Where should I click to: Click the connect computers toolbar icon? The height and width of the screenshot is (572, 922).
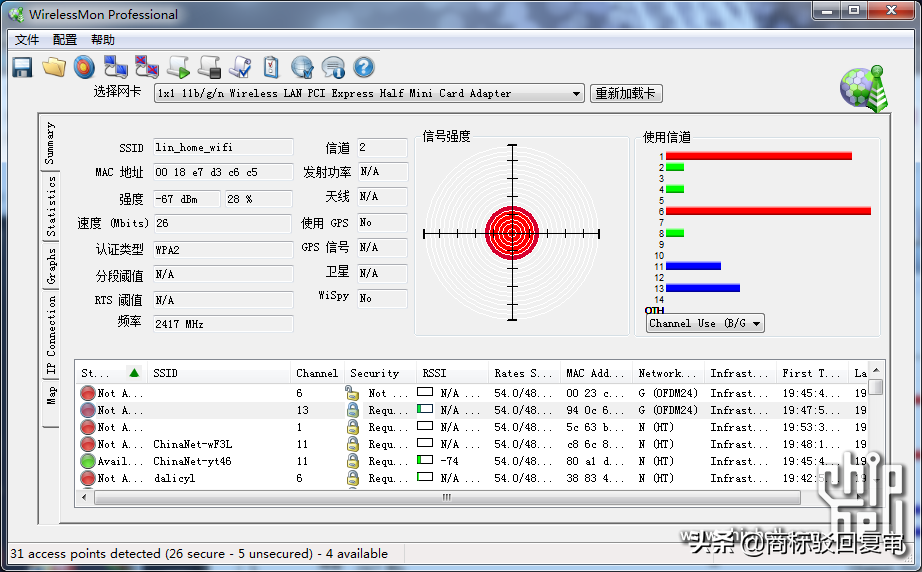click(116, 67)
